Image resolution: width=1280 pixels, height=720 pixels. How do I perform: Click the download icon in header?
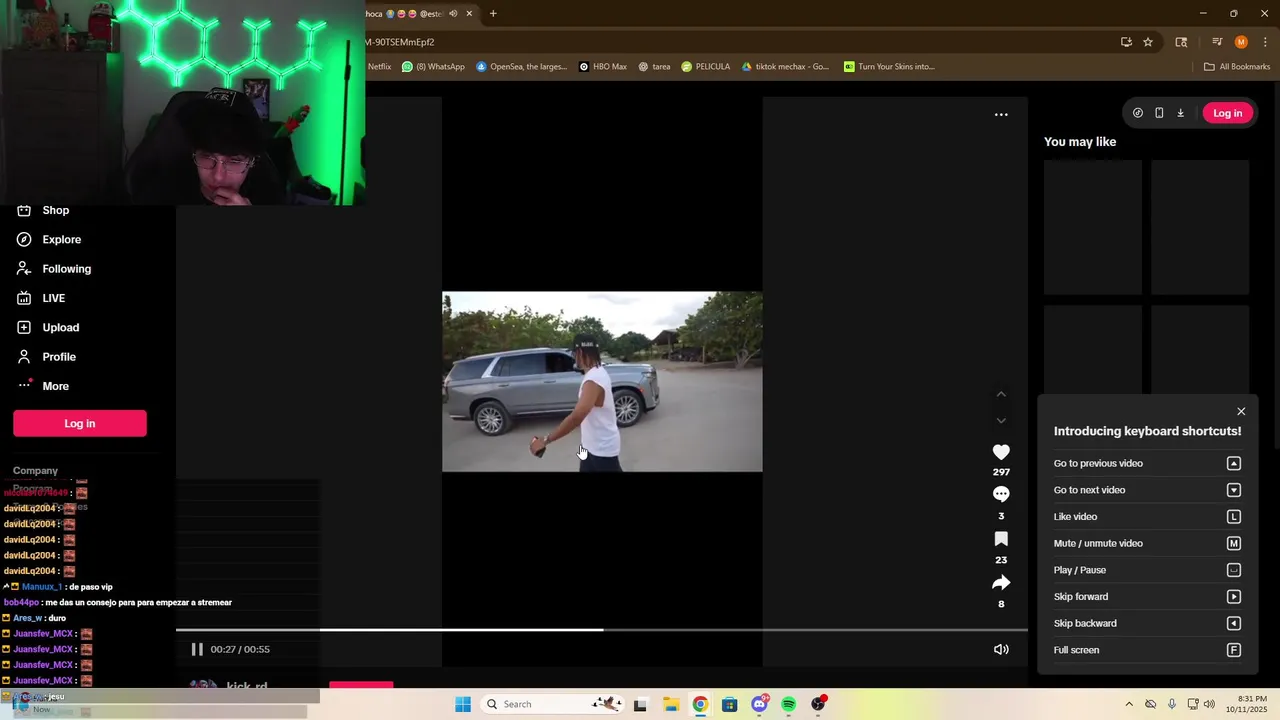tap(1180, 113)
